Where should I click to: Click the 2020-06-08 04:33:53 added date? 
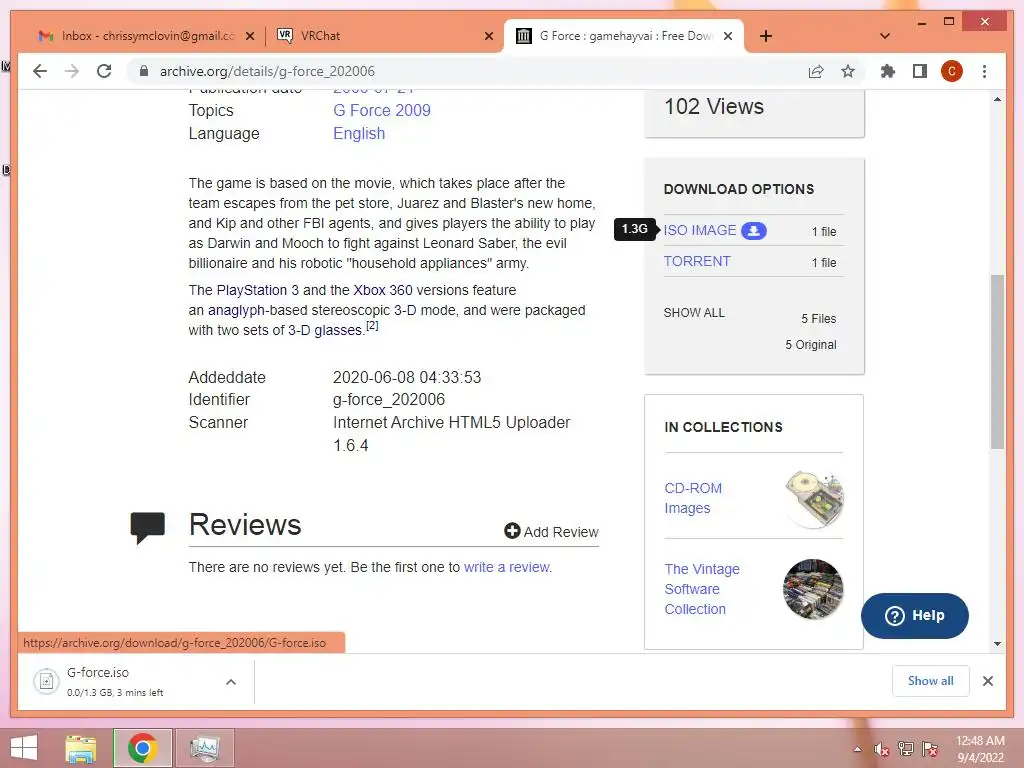point(407,377)
